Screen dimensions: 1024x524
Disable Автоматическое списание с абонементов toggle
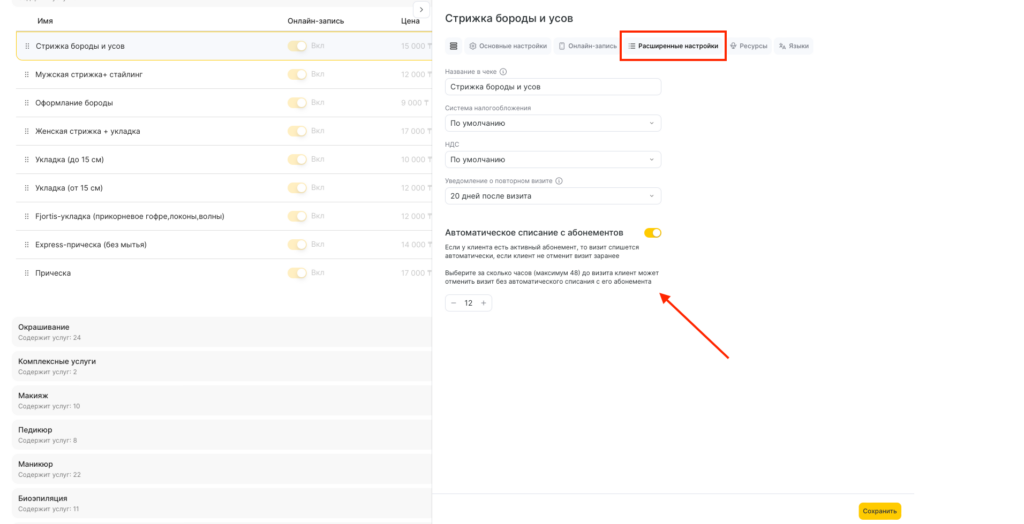point(652,233)
